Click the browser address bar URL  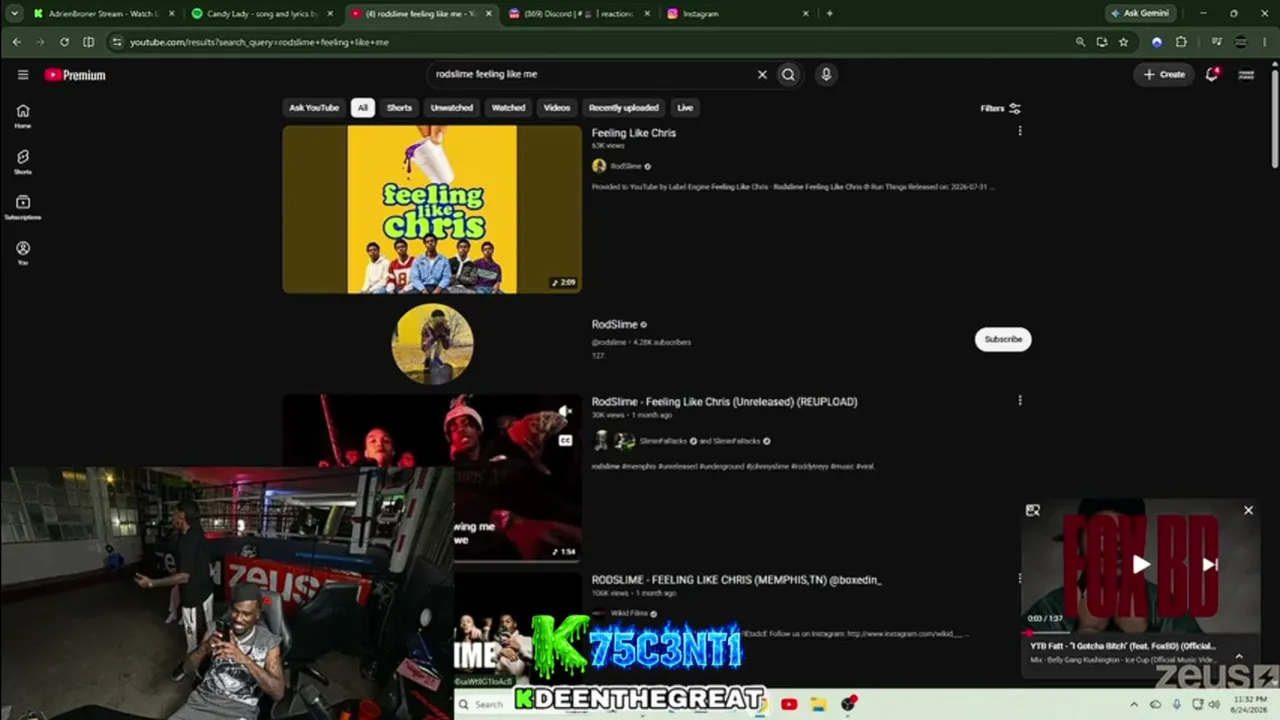[259, 42]
